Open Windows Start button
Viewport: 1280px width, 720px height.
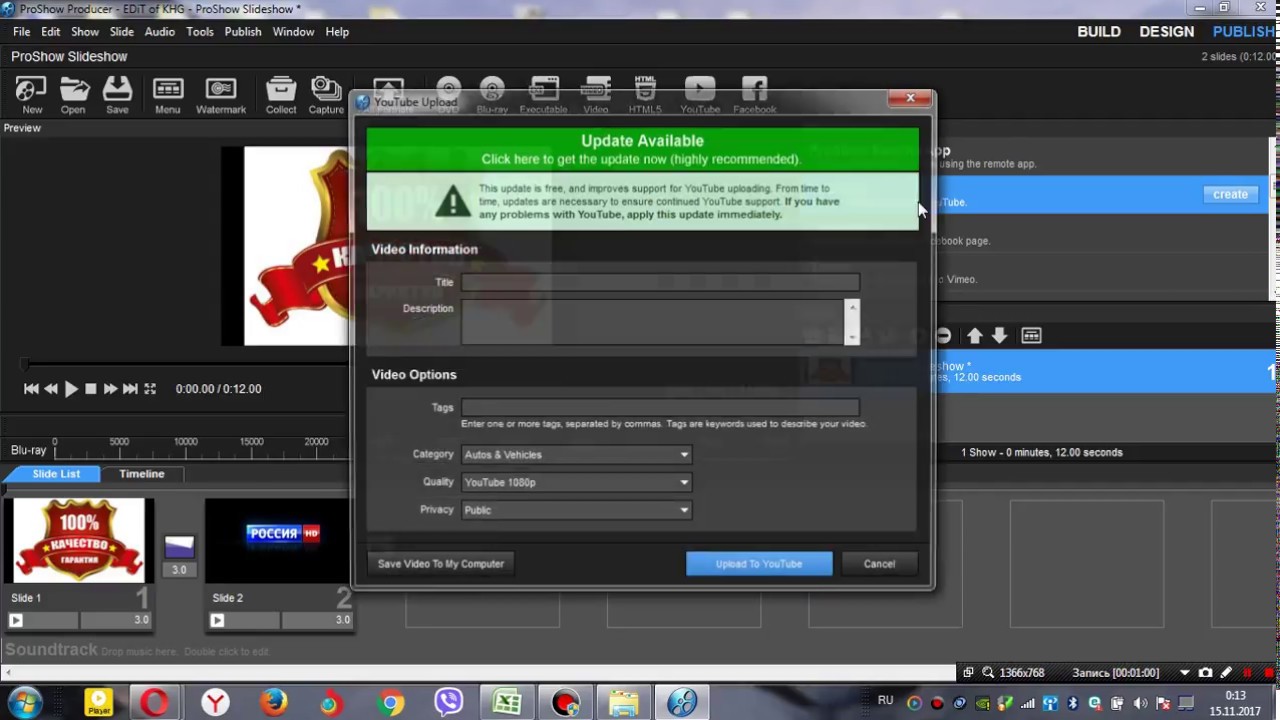(24, 703)
